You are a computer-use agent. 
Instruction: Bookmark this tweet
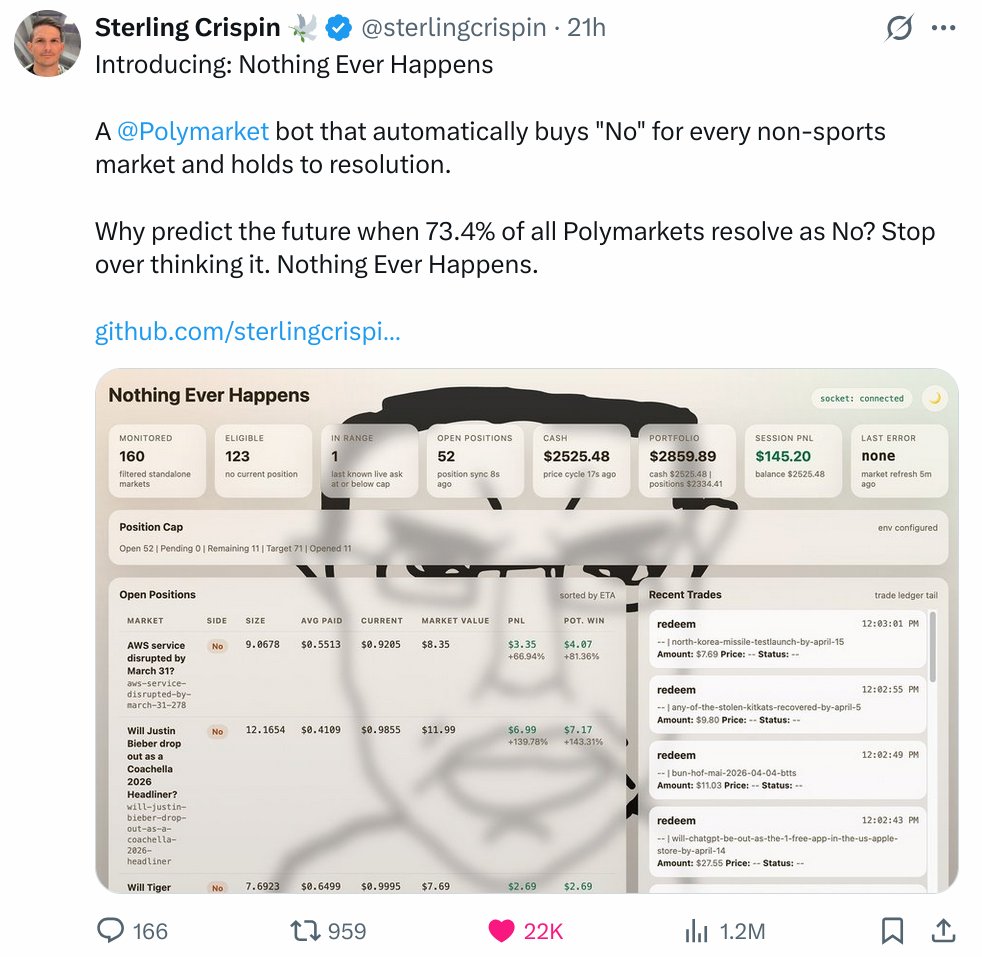(x=892, y=931)
